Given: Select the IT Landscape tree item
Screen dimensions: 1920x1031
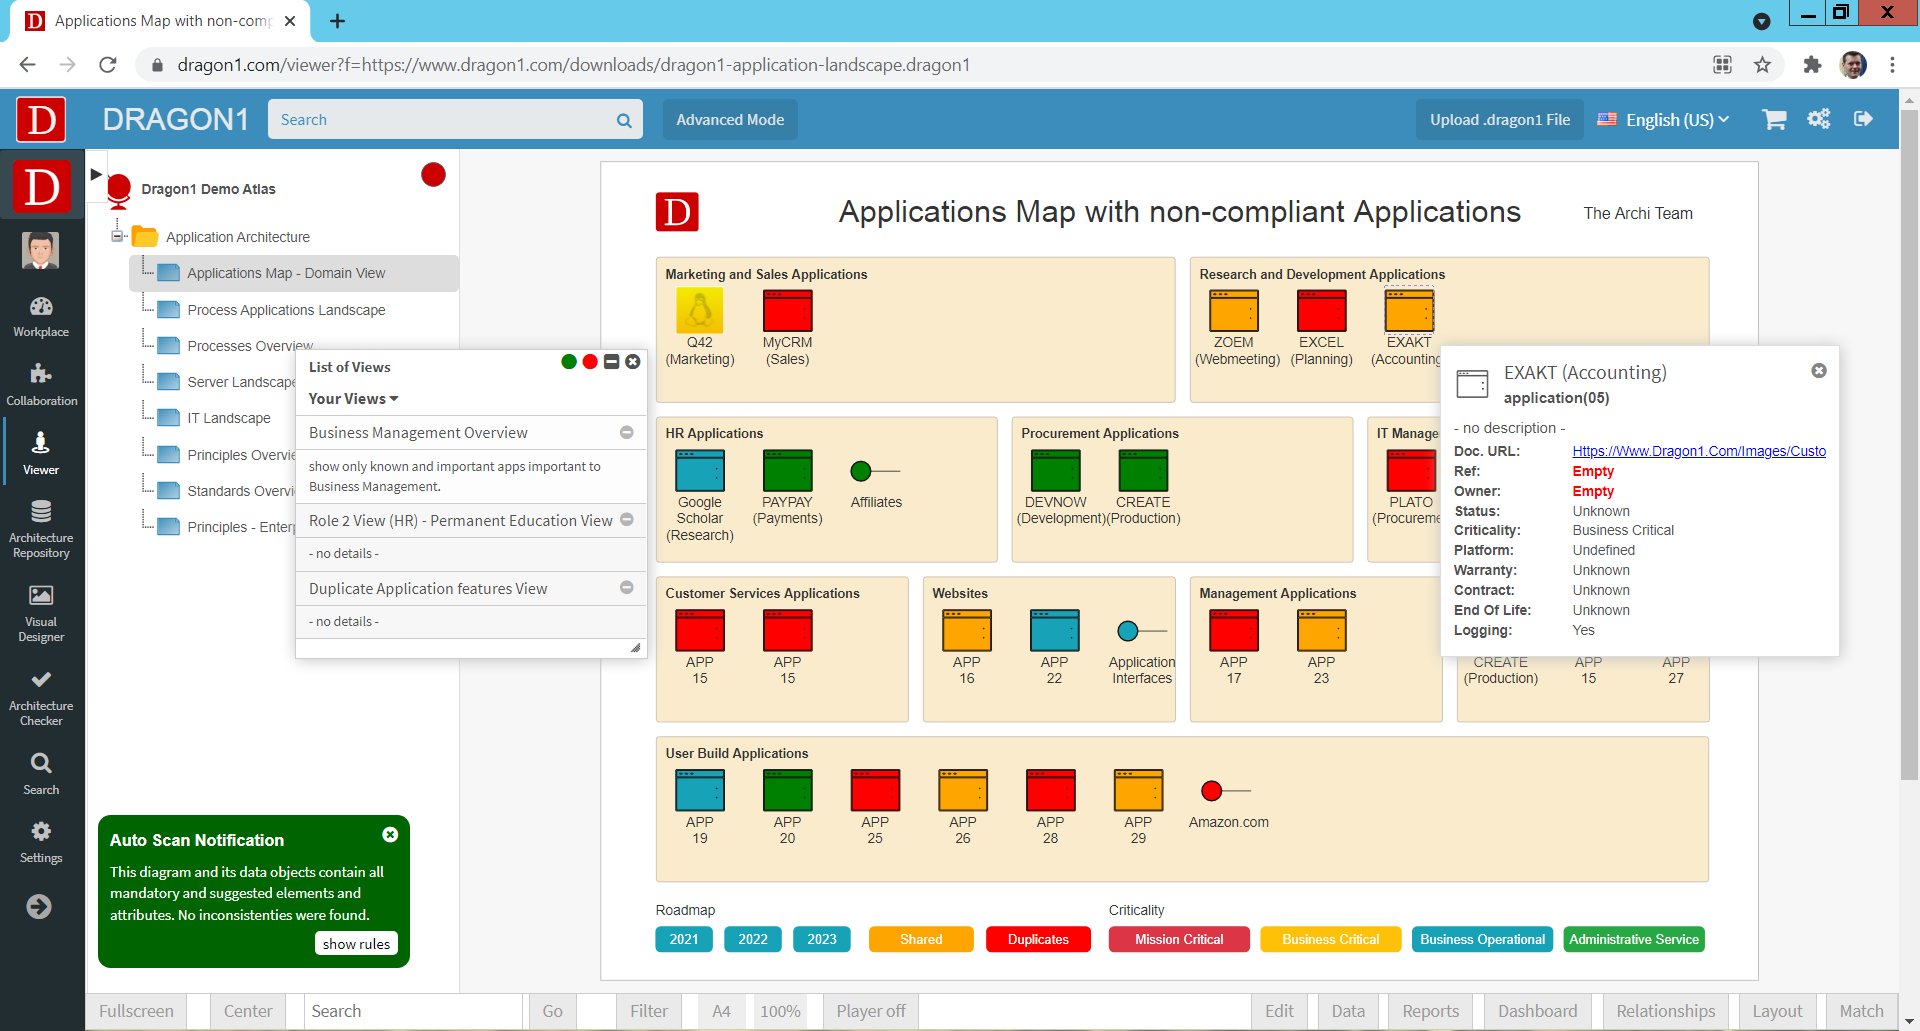Looking at the screenshot, I should 229,417.
